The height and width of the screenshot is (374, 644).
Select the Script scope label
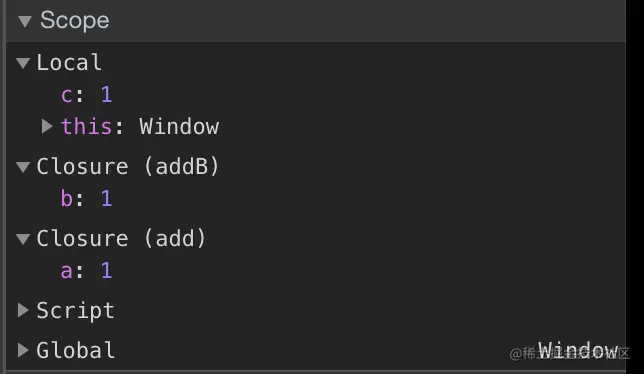click(x=76, y=311)
